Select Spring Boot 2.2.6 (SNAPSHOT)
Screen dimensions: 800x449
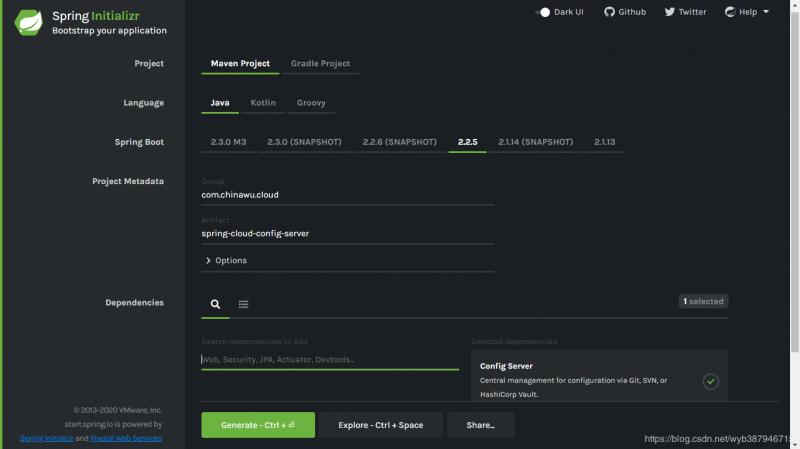[399, 142]
